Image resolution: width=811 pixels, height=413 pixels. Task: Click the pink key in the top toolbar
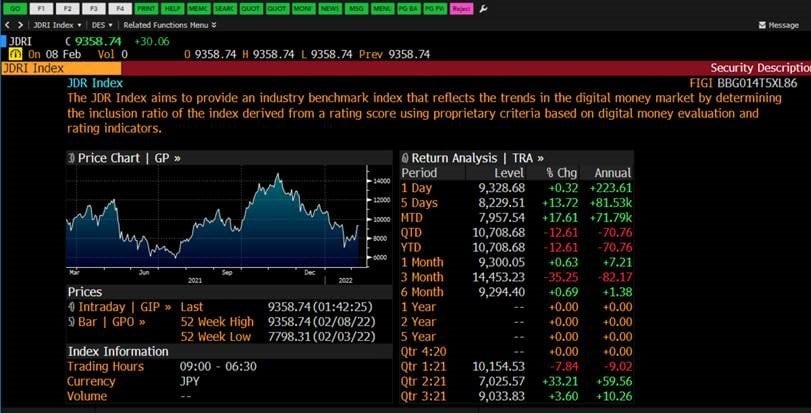tap(462, 9)
